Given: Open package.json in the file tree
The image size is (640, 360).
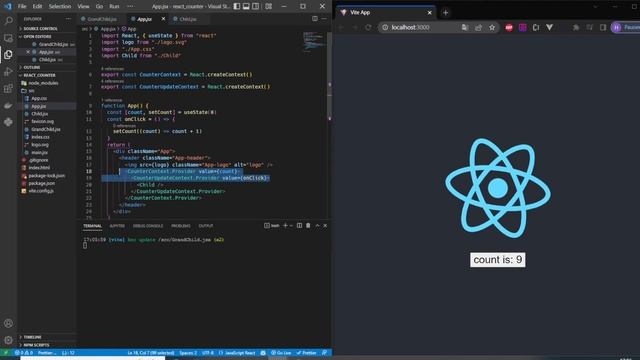Looking at the screenshot, I should (x=42, y=183).
